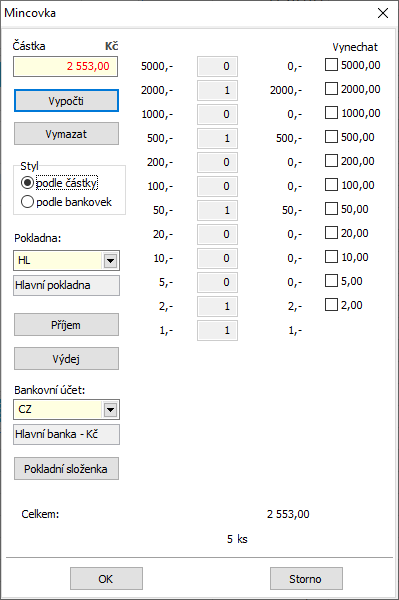Click the Vynechat column heading
Screen dimensions: 399x600
[355, 47]
